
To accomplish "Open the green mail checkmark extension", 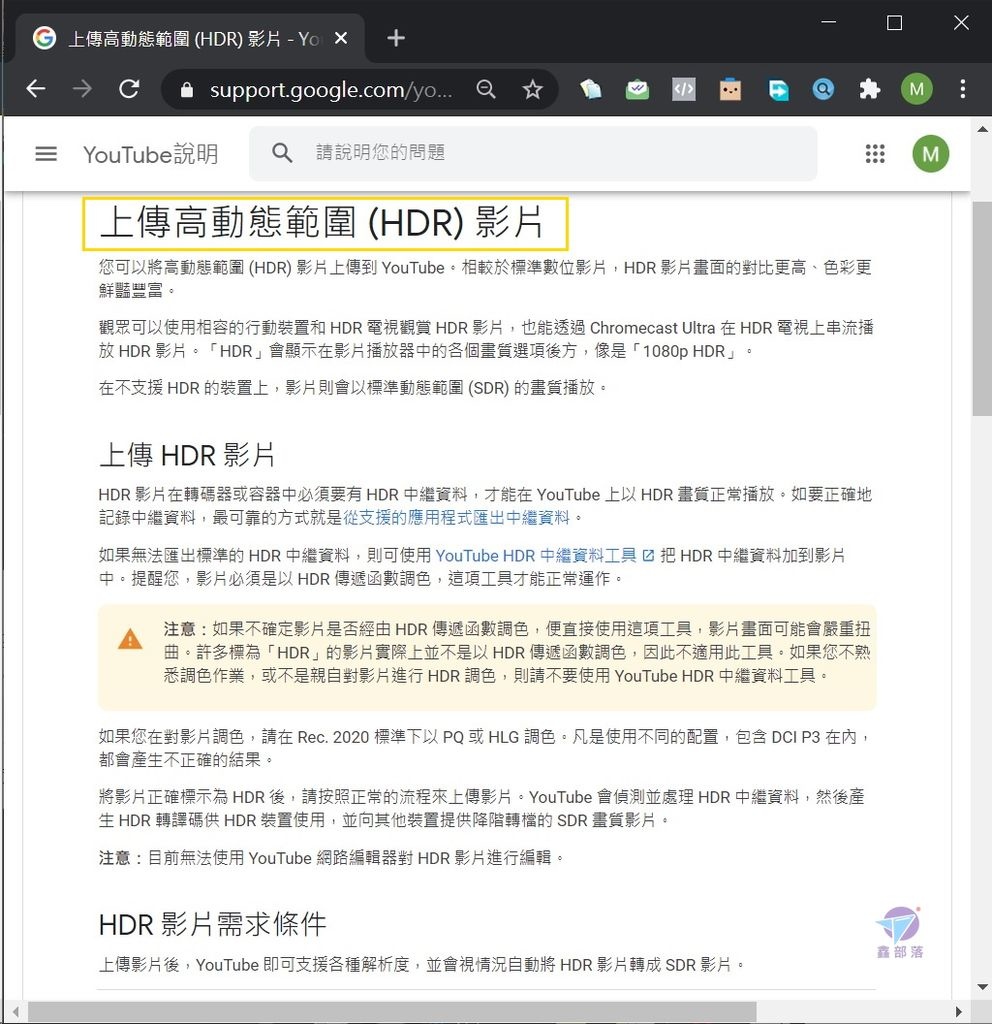I will tap(637, 89).
